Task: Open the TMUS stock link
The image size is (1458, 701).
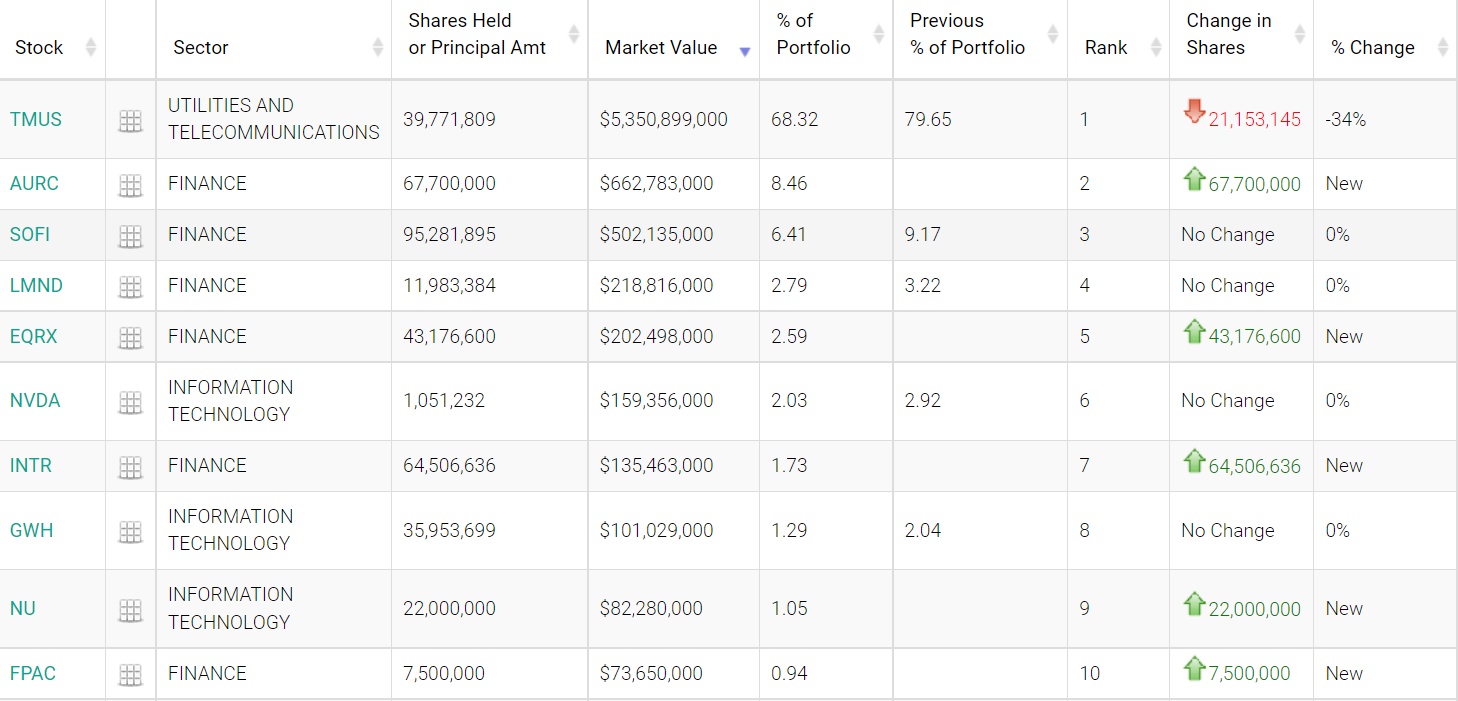Action: pos(36,119)
